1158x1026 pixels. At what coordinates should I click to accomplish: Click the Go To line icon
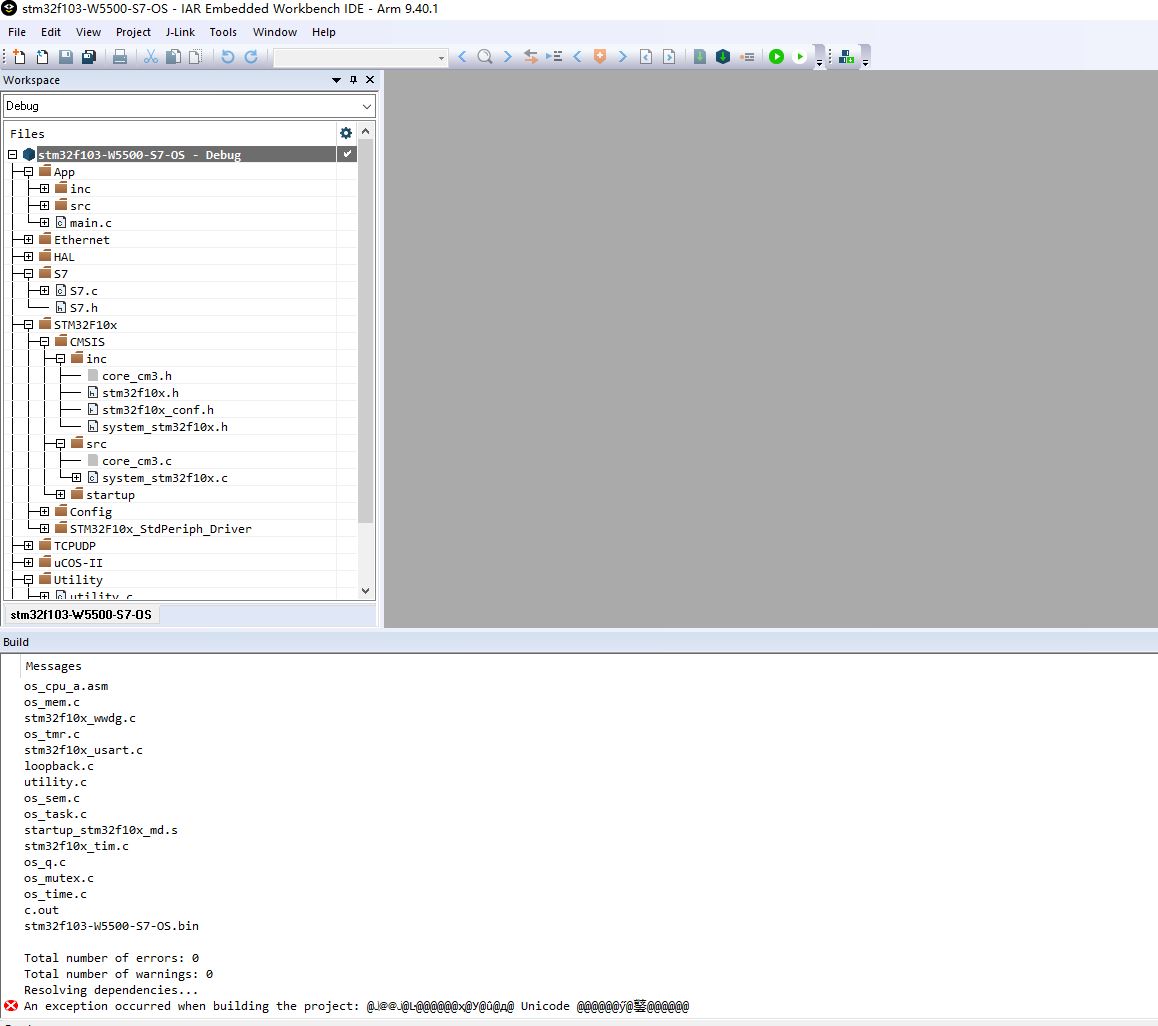click(x=554, y=57)
